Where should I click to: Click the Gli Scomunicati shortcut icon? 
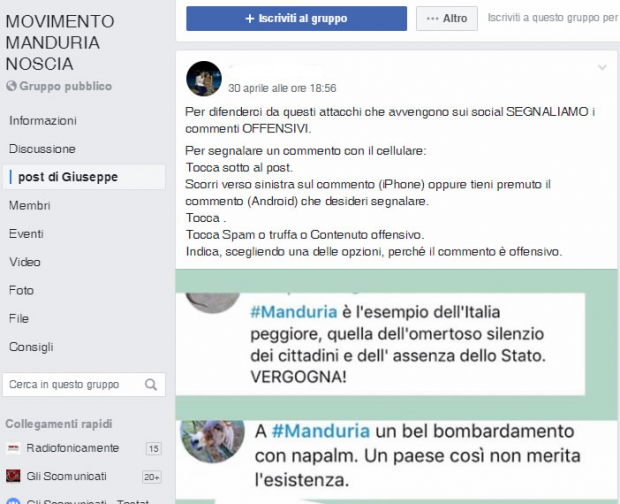[13, 476]
